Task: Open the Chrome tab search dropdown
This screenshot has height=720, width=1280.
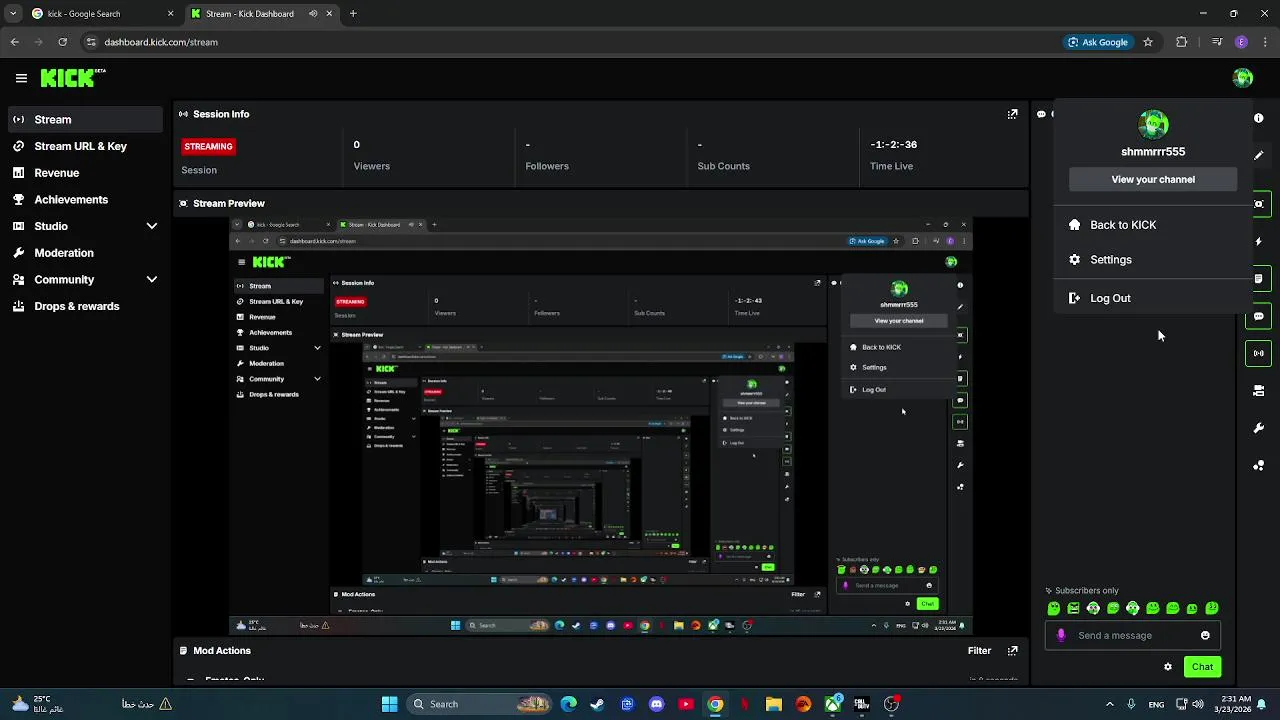Action: pyautogui.click(x=13, y=14)
